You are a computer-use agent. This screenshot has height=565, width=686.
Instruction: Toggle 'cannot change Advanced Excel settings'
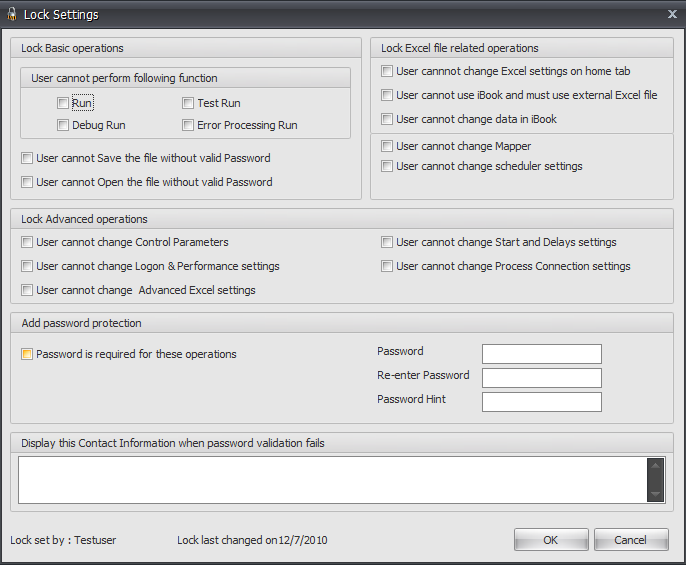pyautogui.click(x=27, y=290)
